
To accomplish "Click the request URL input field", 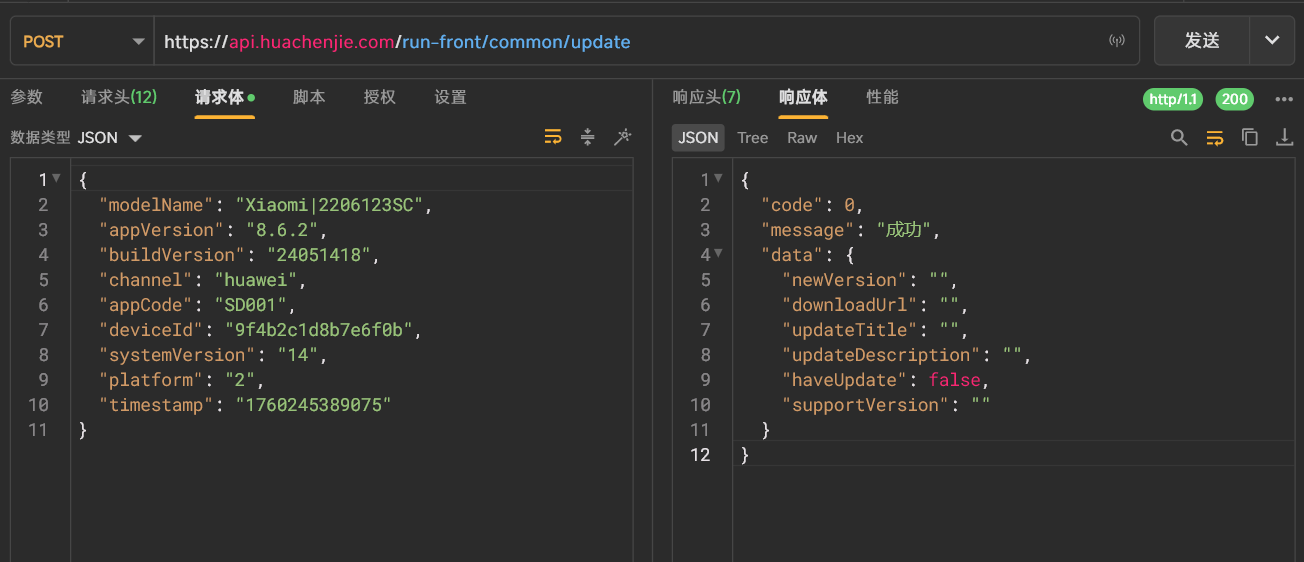I will [x=630, y=41].
